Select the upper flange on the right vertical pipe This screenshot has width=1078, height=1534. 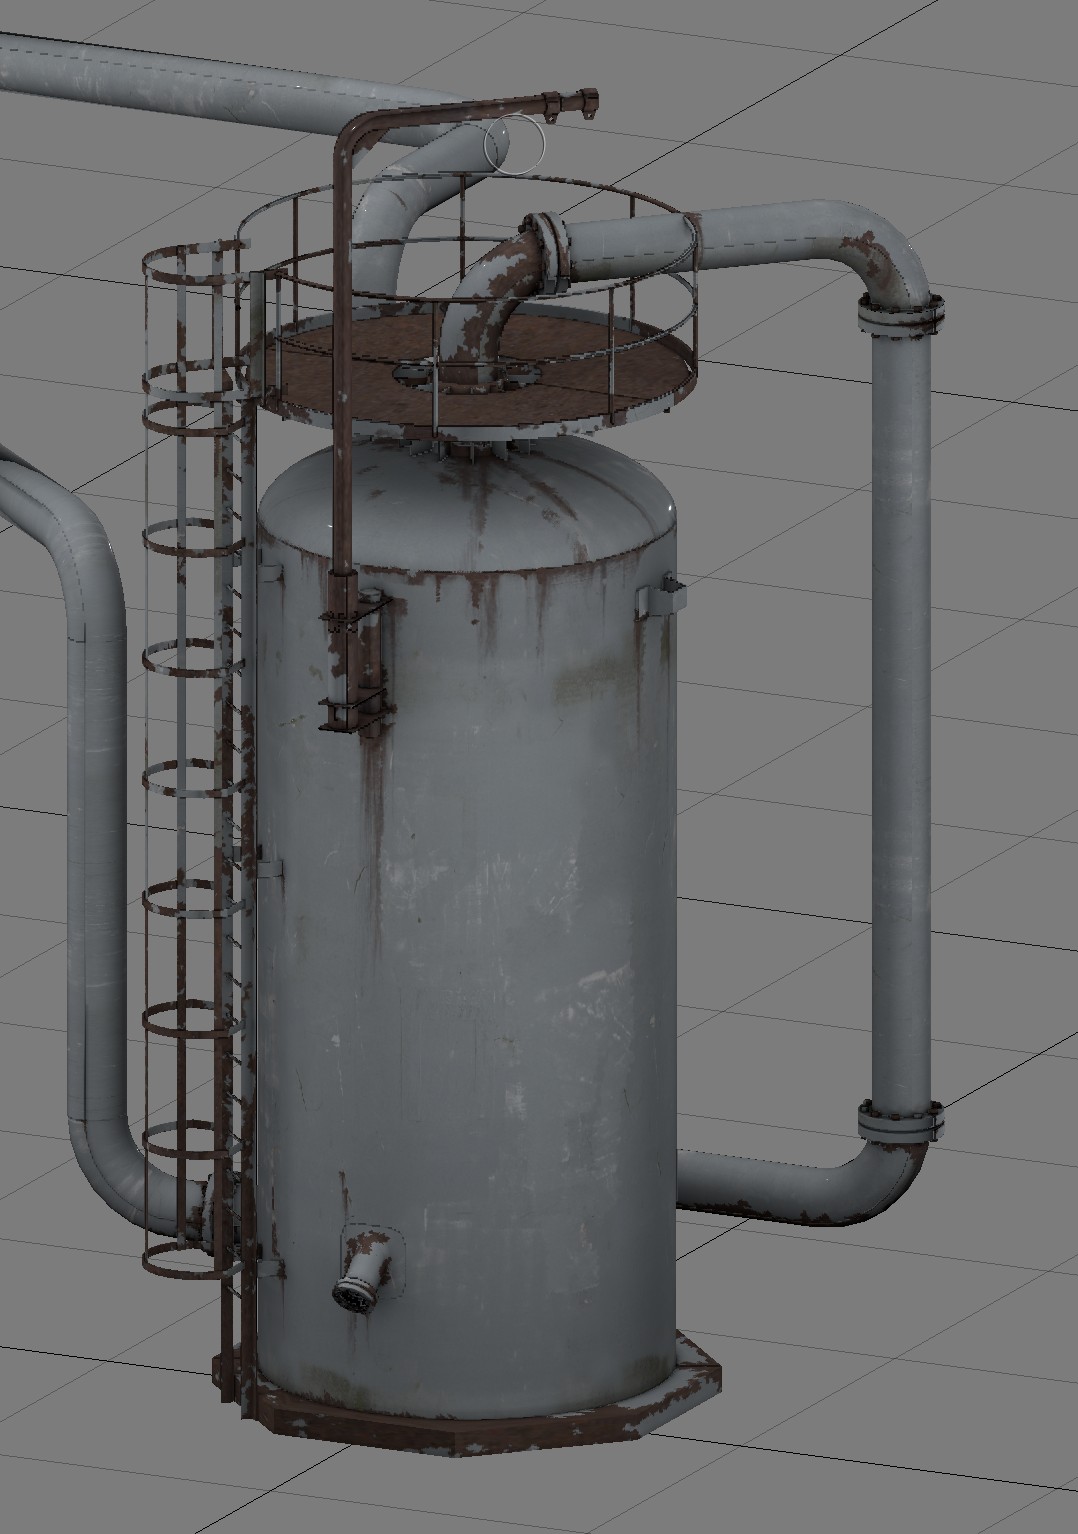pos(901,316)
